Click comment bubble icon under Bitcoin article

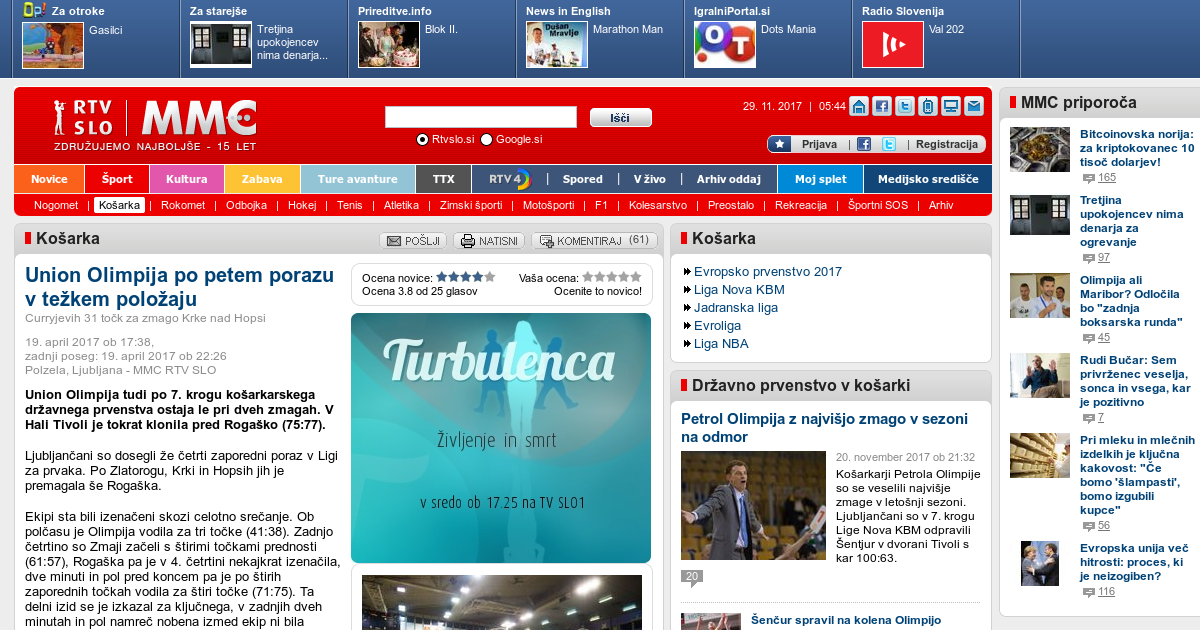(x=1089, y=178)
